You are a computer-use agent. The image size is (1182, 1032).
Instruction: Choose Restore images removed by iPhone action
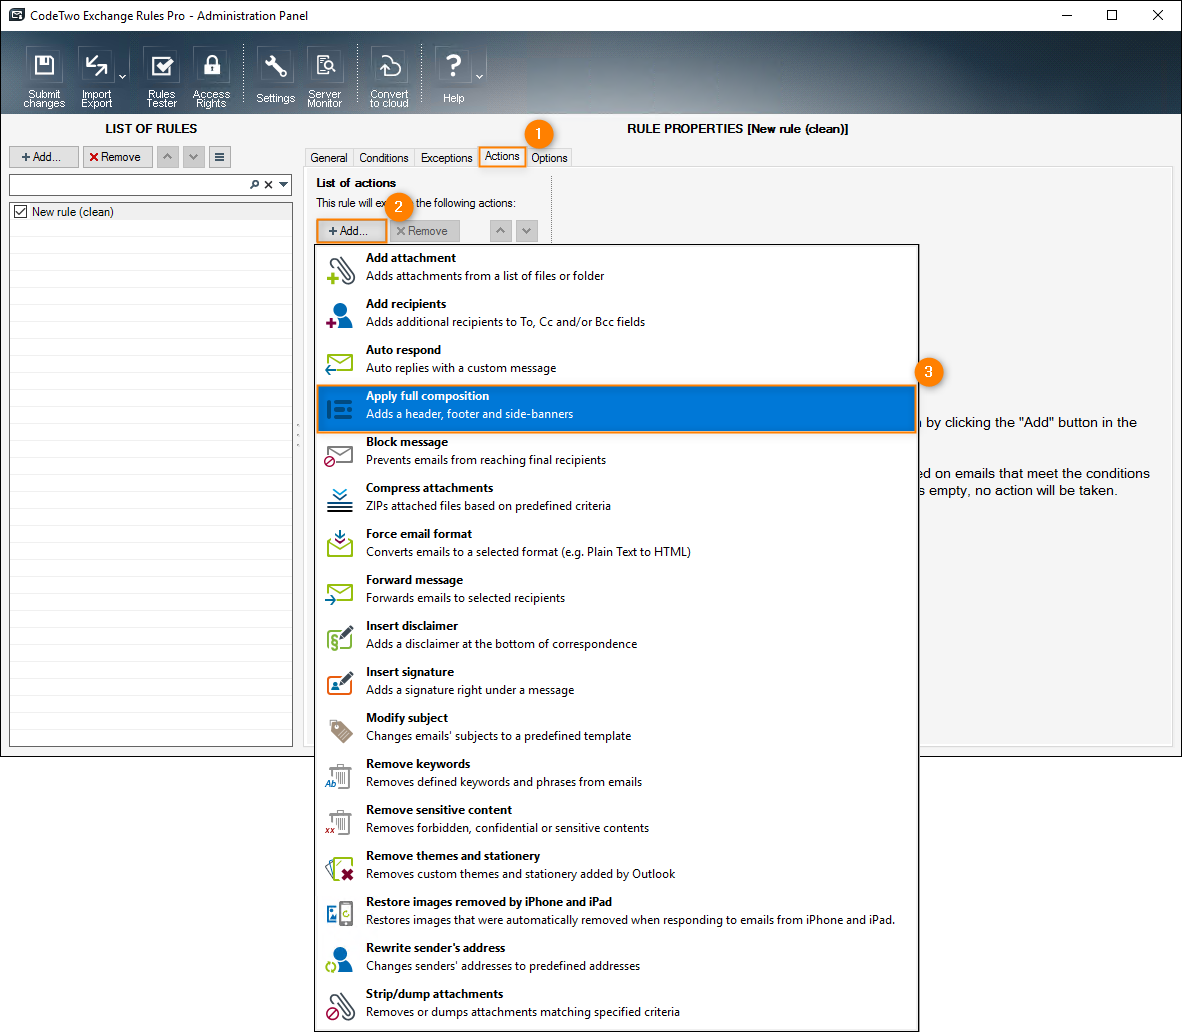(x=616, y=911)
